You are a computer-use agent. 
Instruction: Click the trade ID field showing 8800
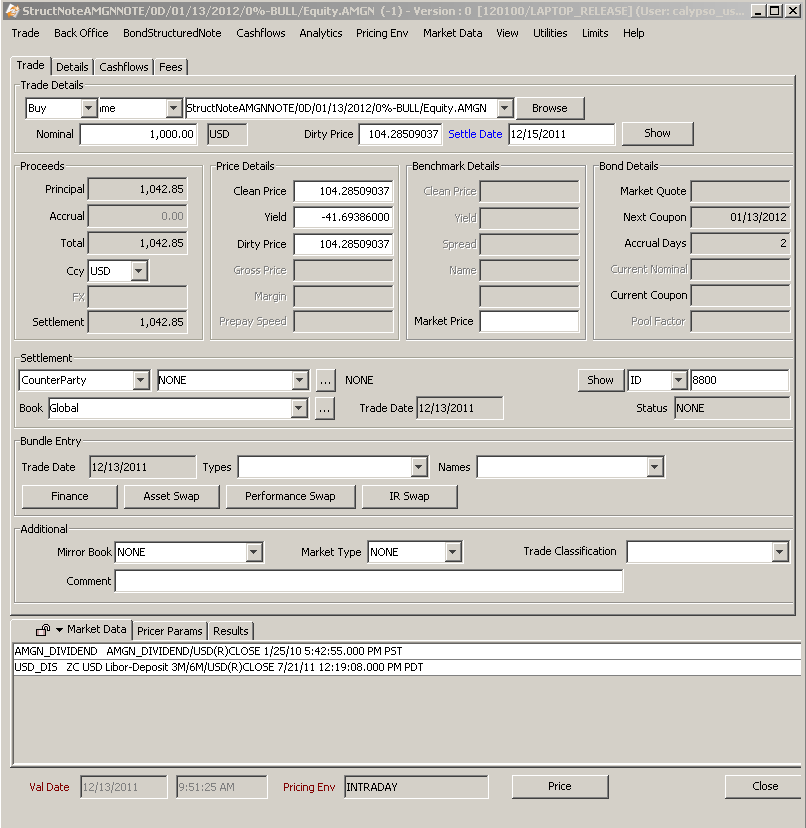[739, 380]
